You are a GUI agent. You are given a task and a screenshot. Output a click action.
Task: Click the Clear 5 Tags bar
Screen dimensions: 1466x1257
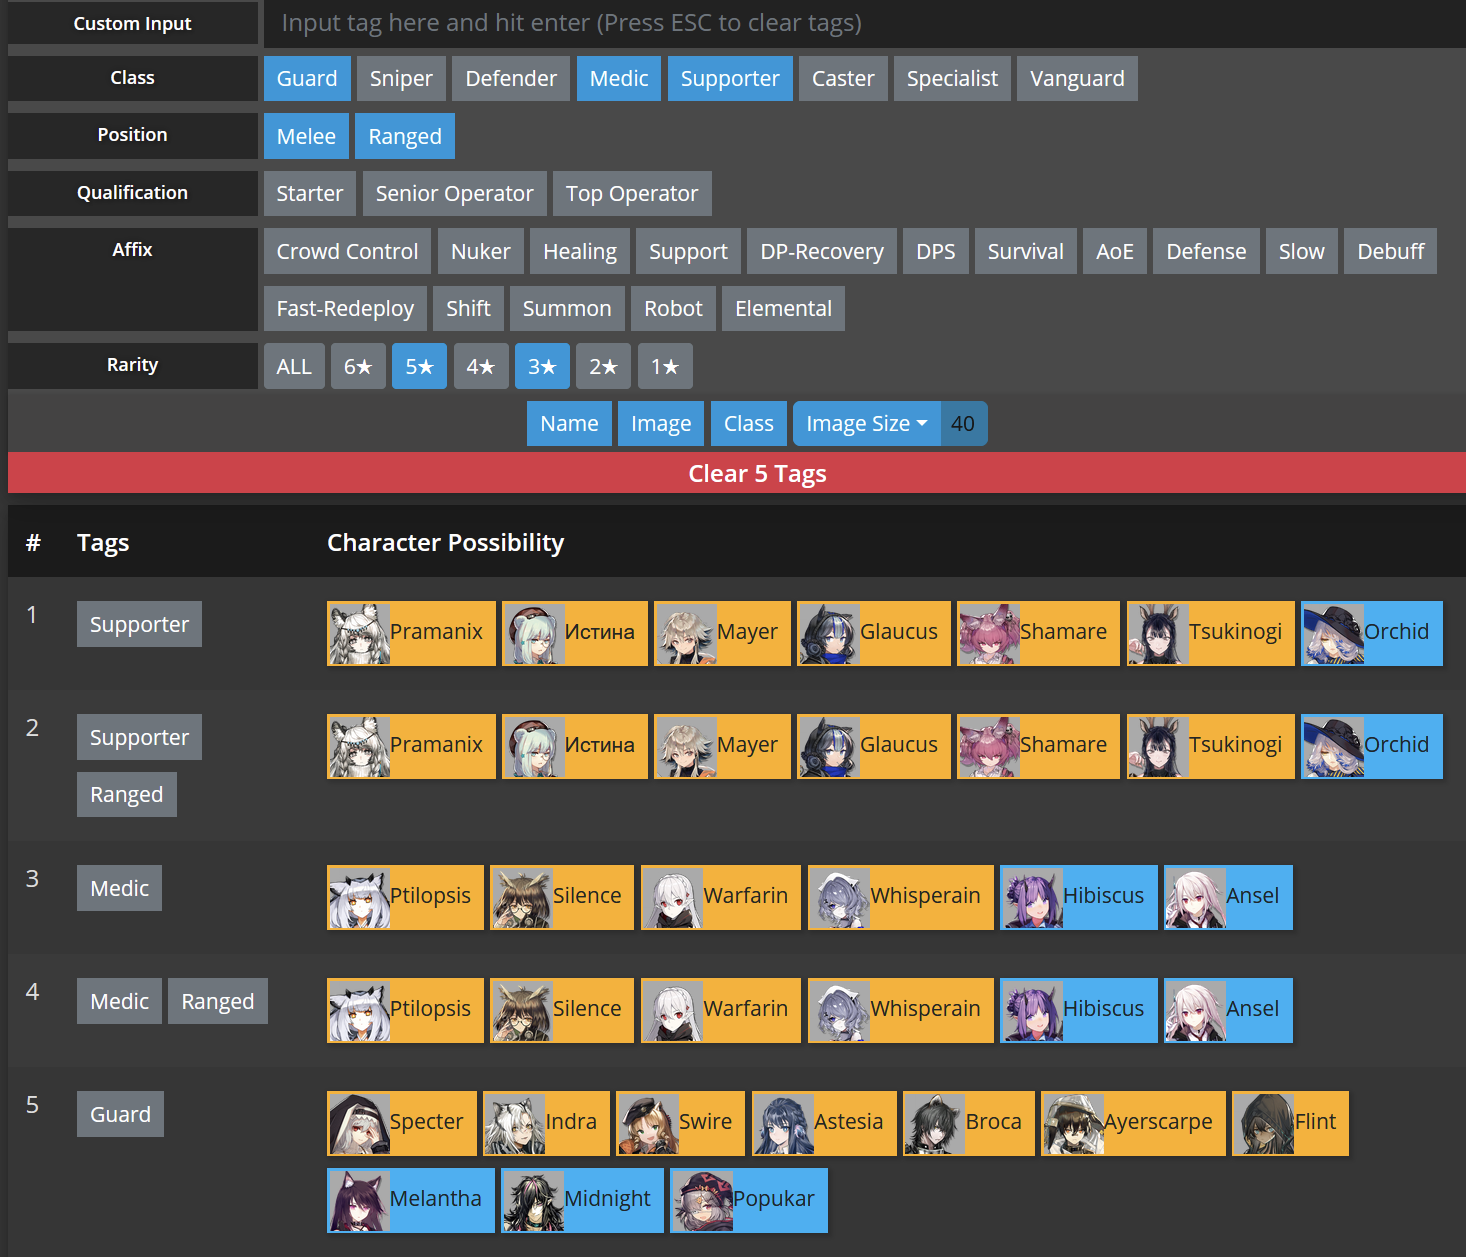pyautogui.click(x=737, y=473)
